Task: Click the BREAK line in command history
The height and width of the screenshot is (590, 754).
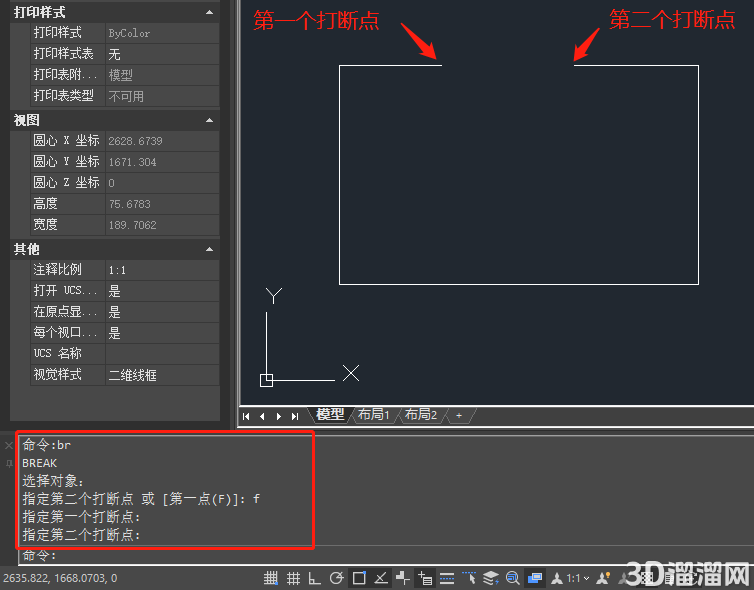Action: click(39, 463)
